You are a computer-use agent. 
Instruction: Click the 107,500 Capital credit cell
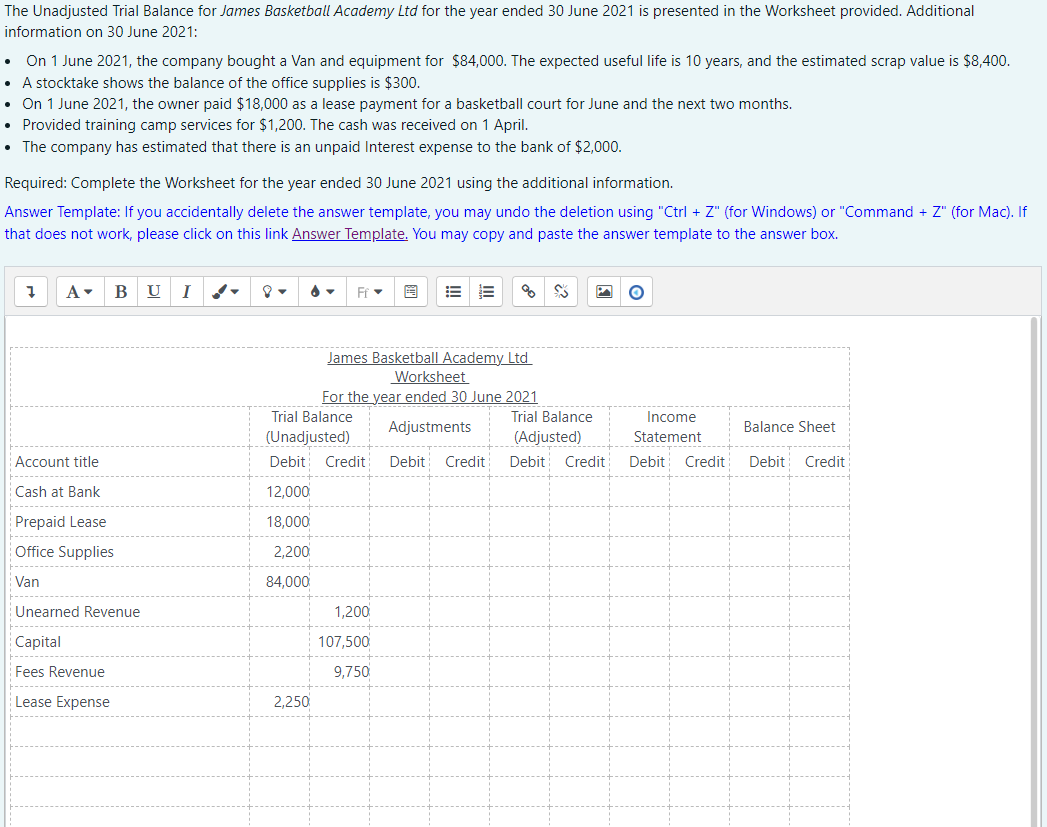pyautogui.click(x=340, y=642)
